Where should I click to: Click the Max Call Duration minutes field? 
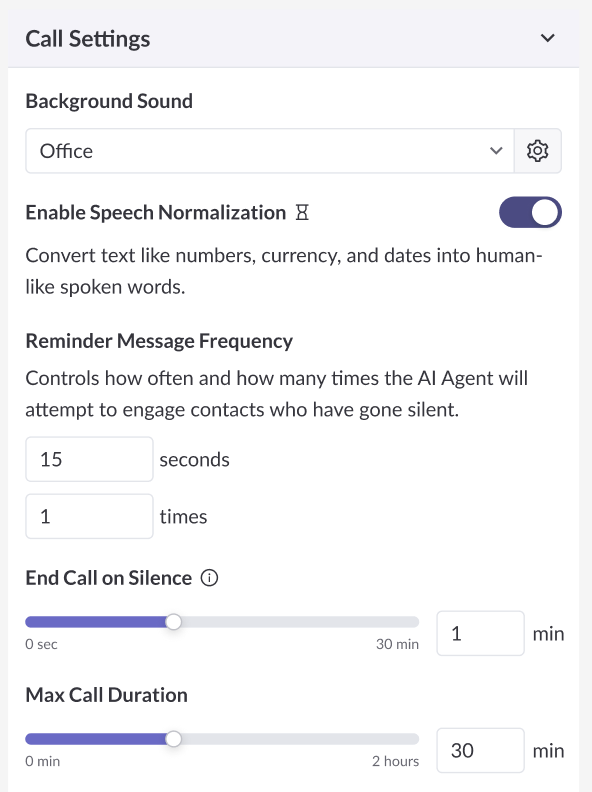(480, 751)
